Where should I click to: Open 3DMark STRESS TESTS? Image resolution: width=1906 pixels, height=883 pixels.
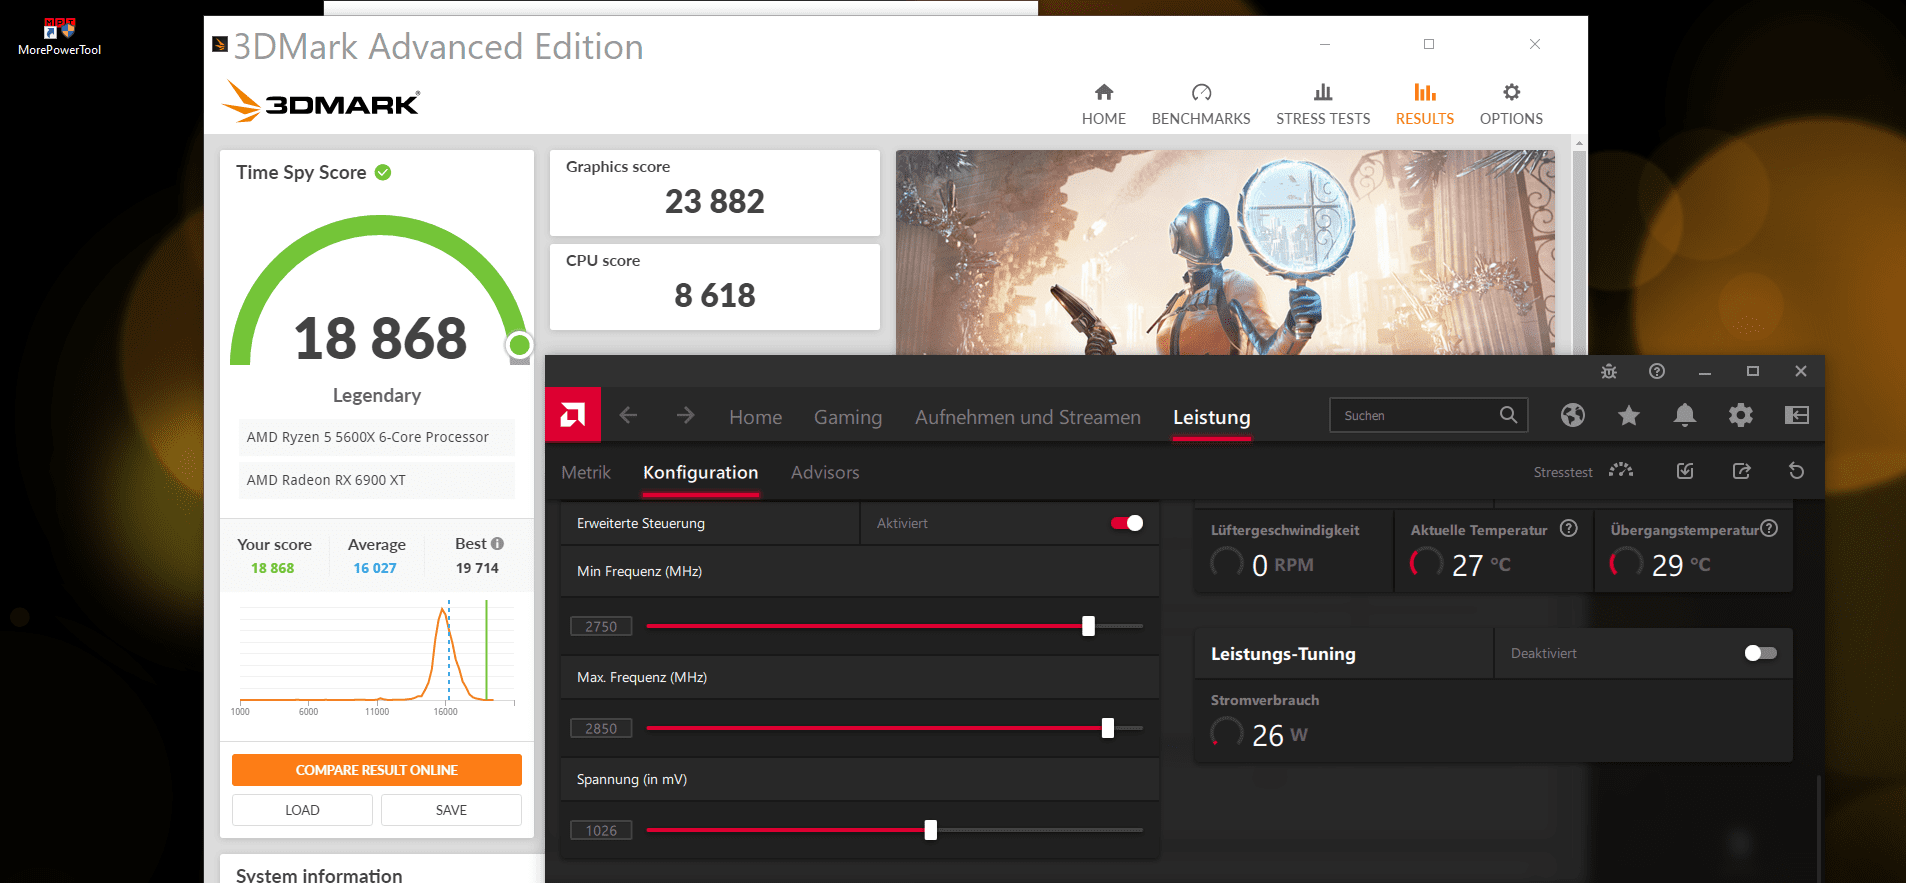click(x=1323, y=105)
